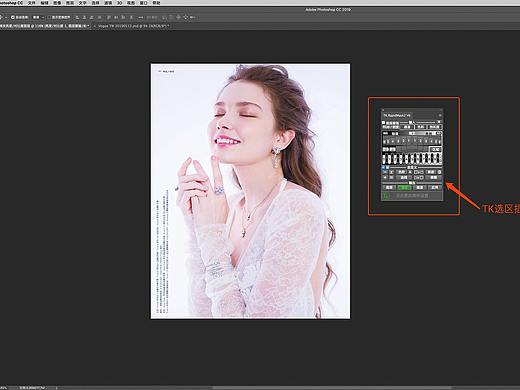
Task: Open the 滤镜 (Filter) menu
Action: 108,3
